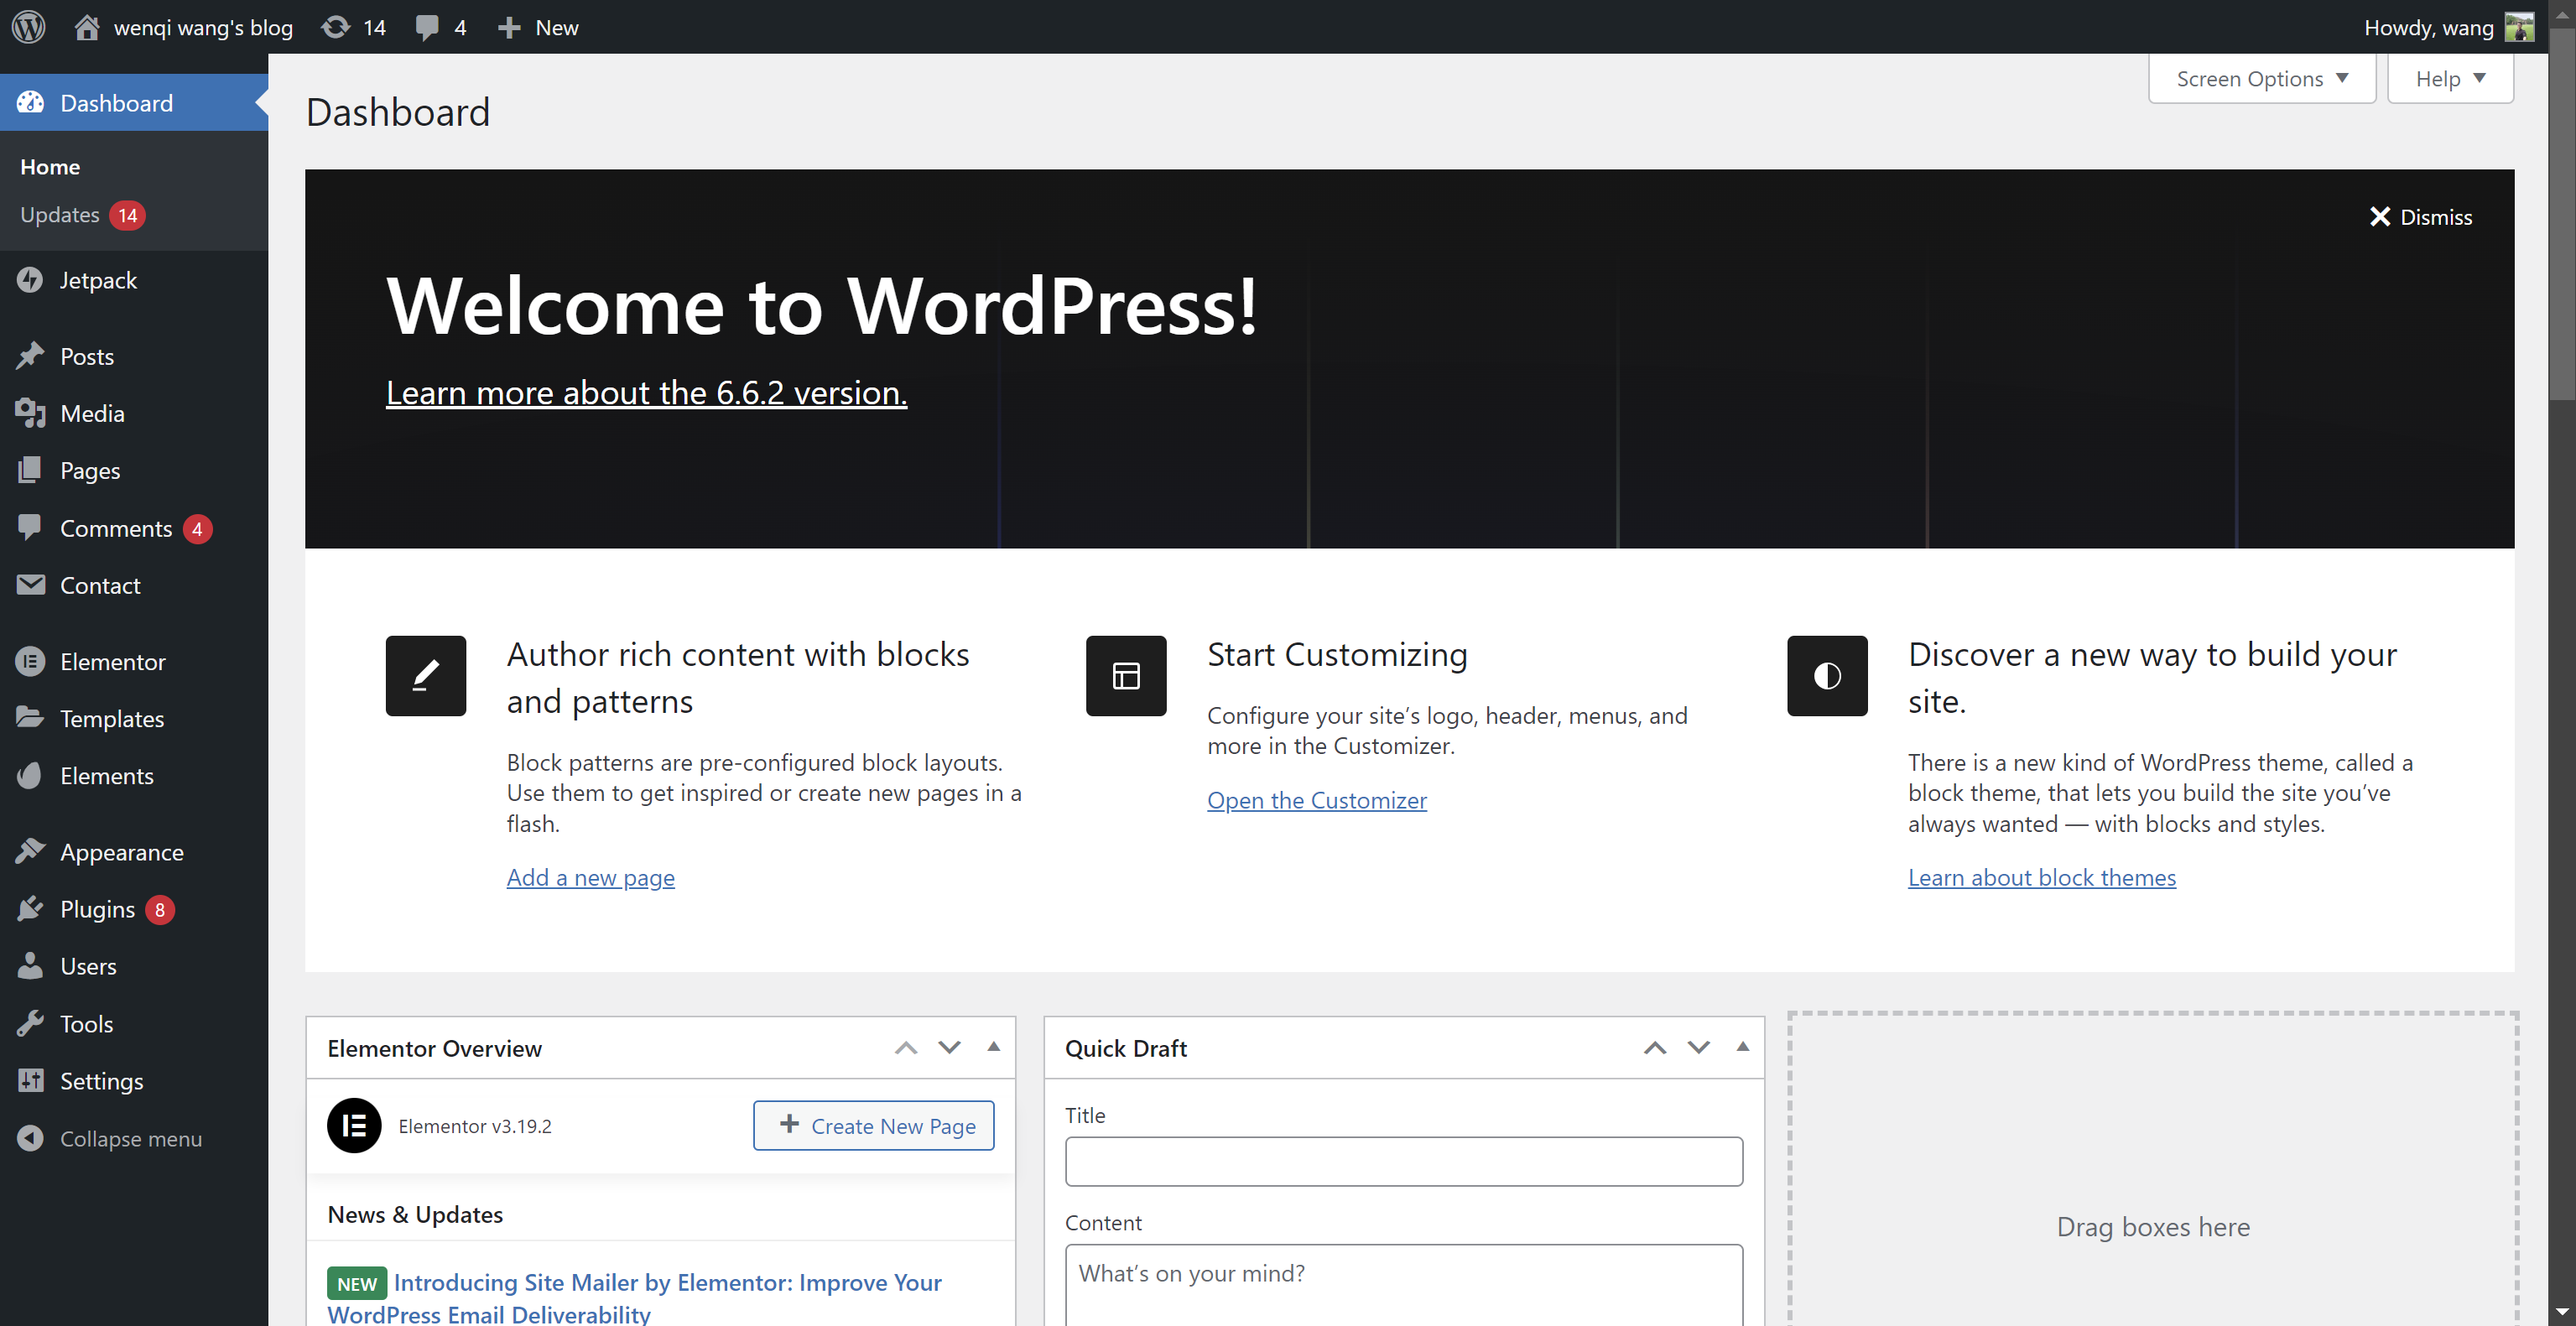Image resolution: width=2576 pixels, height=1326 pixels.
Task: Click the red 8 badge beside Plugins
Action: (159, 909)
